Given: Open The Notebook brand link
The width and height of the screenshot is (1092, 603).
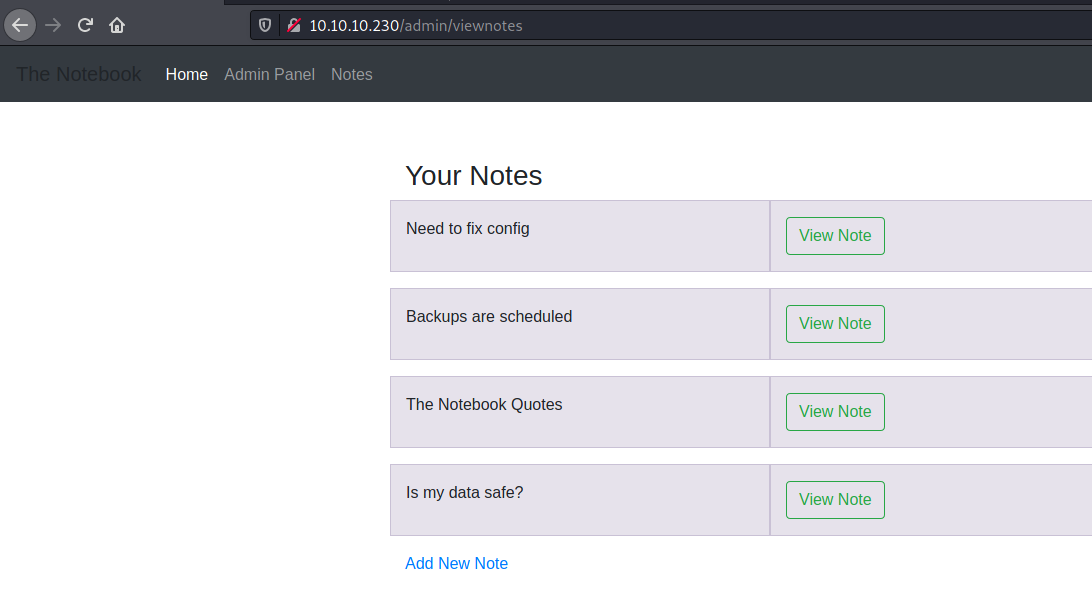Looking at the screenshot, I should click(79, 75).
